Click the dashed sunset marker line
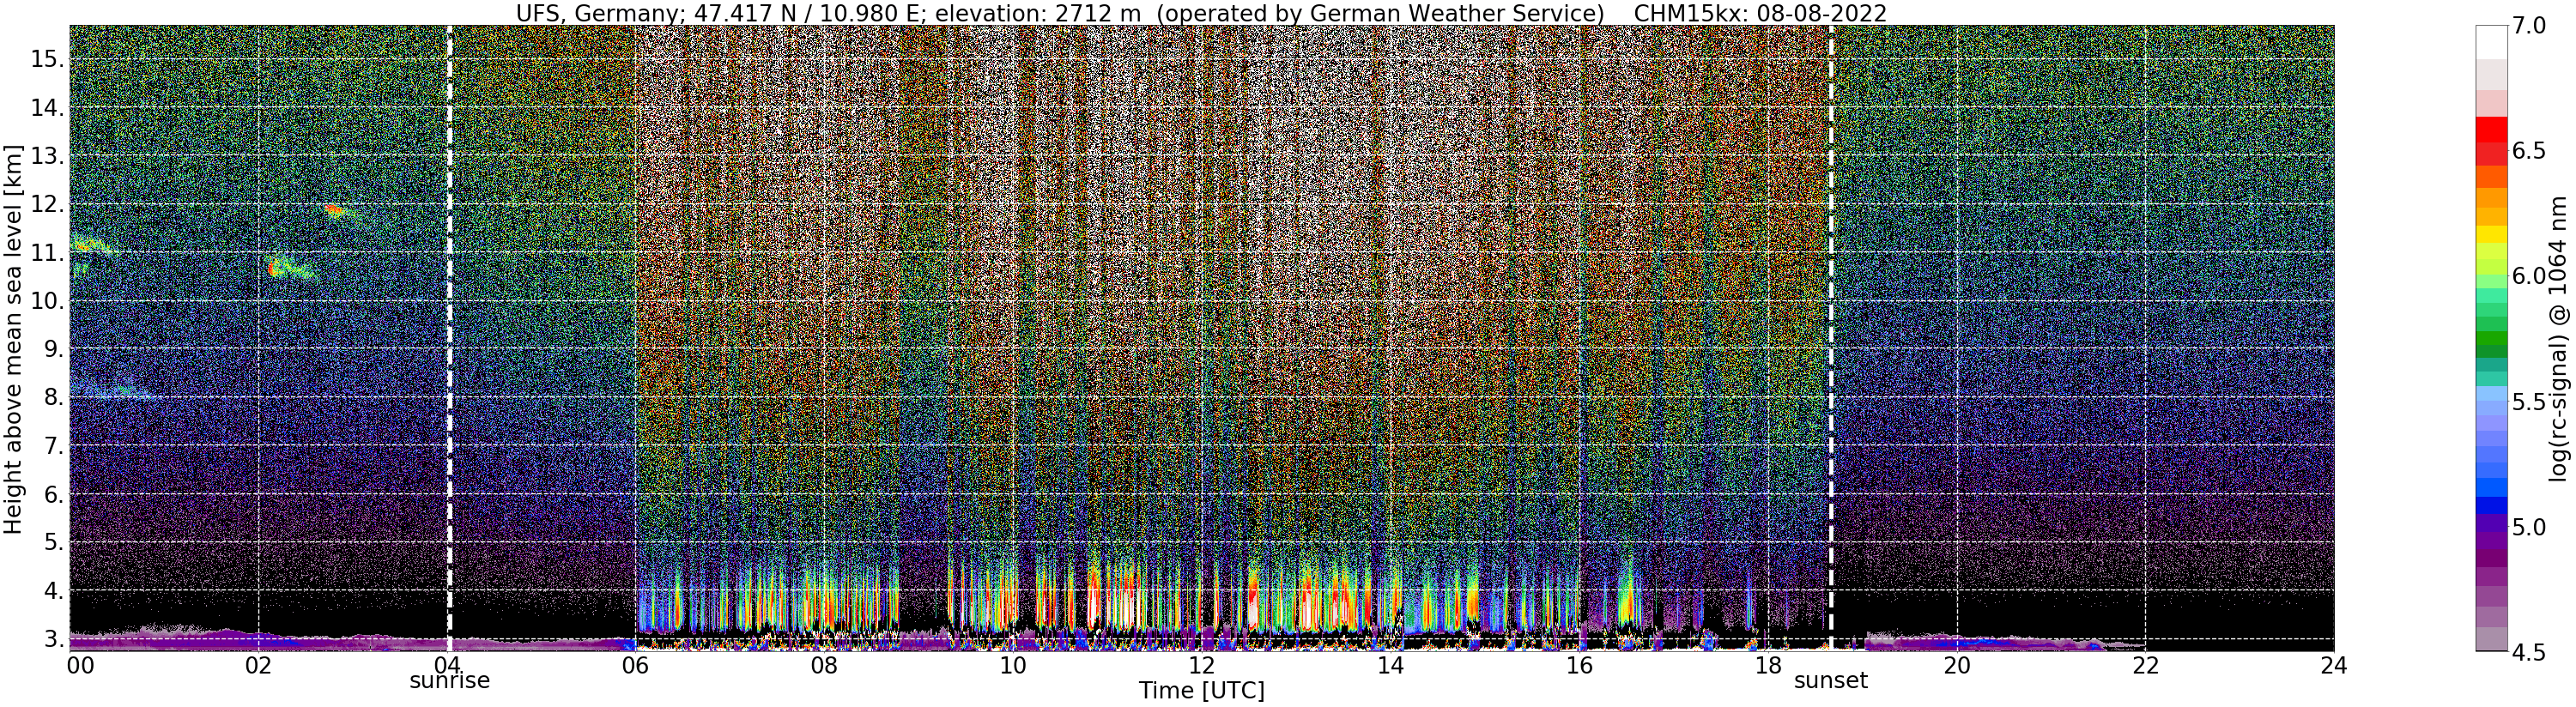Viewport: 2576px width, 707px height. 1831,338
